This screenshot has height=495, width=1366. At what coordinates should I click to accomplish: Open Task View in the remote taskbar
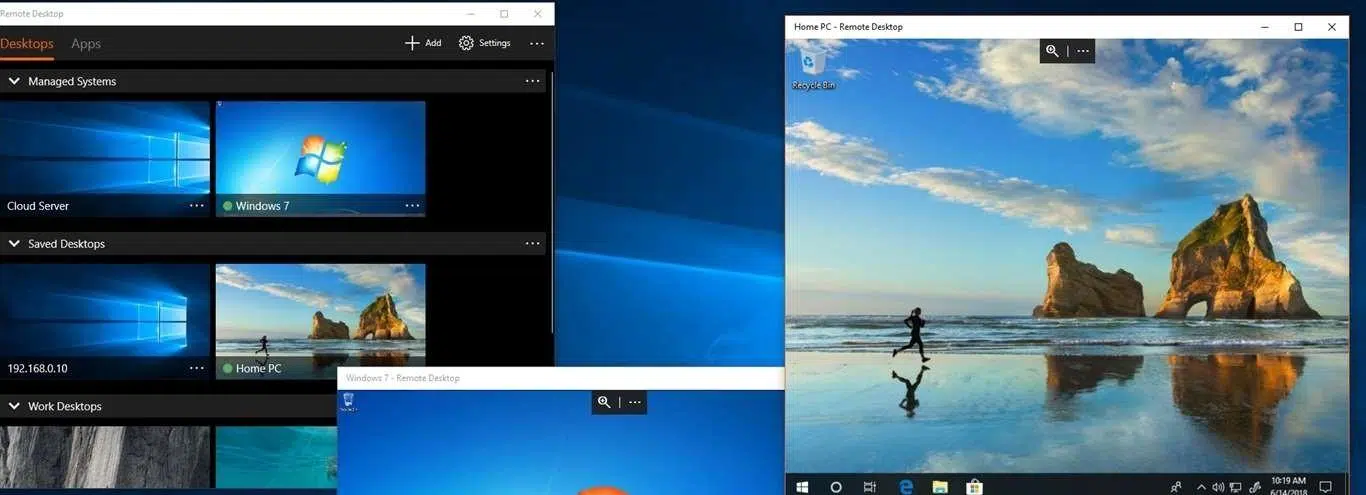click(x=870, y=487)
